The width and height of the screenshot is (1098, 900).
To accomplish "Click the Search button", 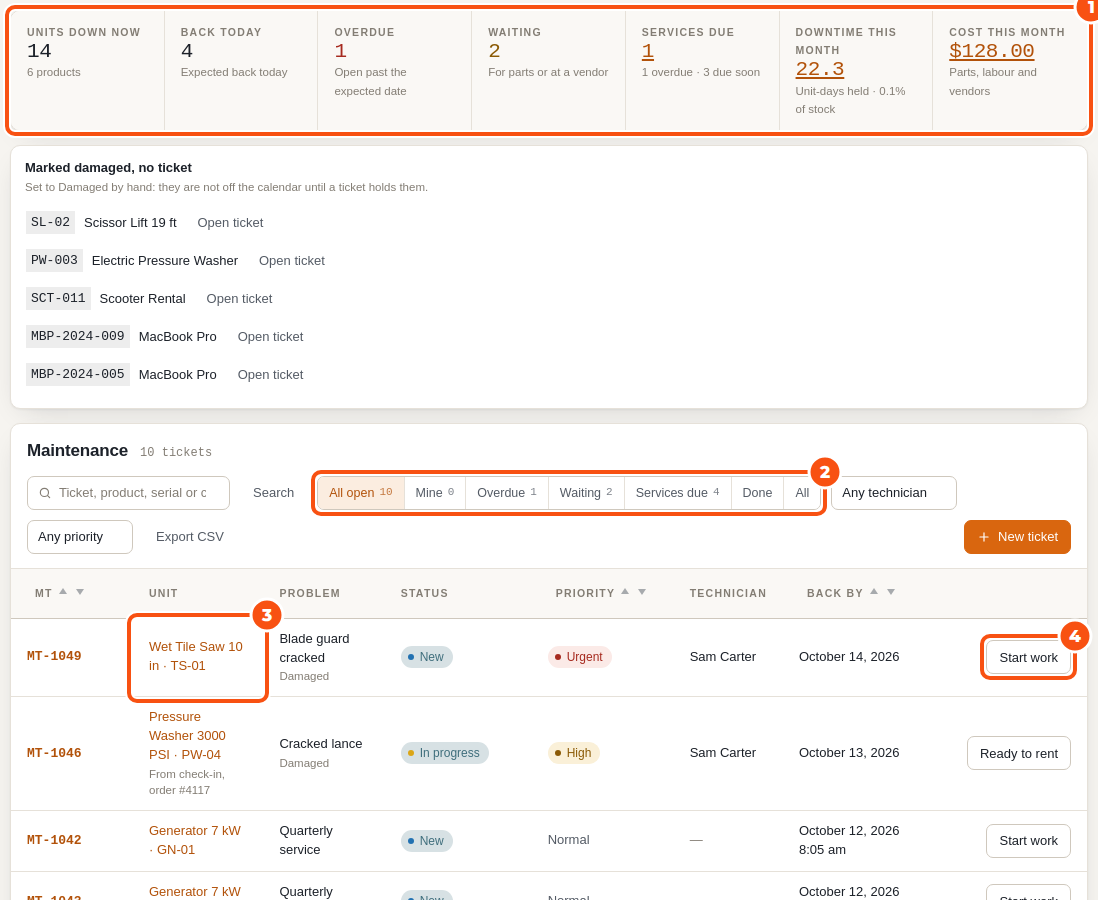I will tap(273, 493).
